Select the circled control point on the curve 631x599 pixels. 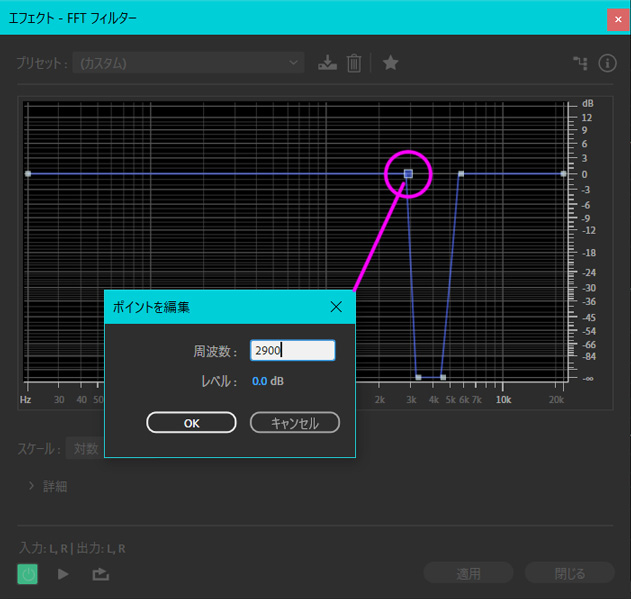408,174
